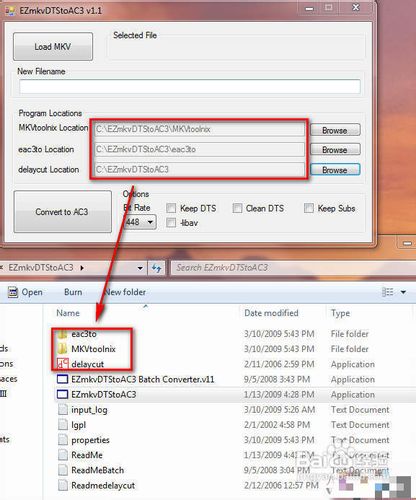Click the ReadMeBatch file name
Image resolution: width=416 pixels, height=500 pixels.
point(98,470)
